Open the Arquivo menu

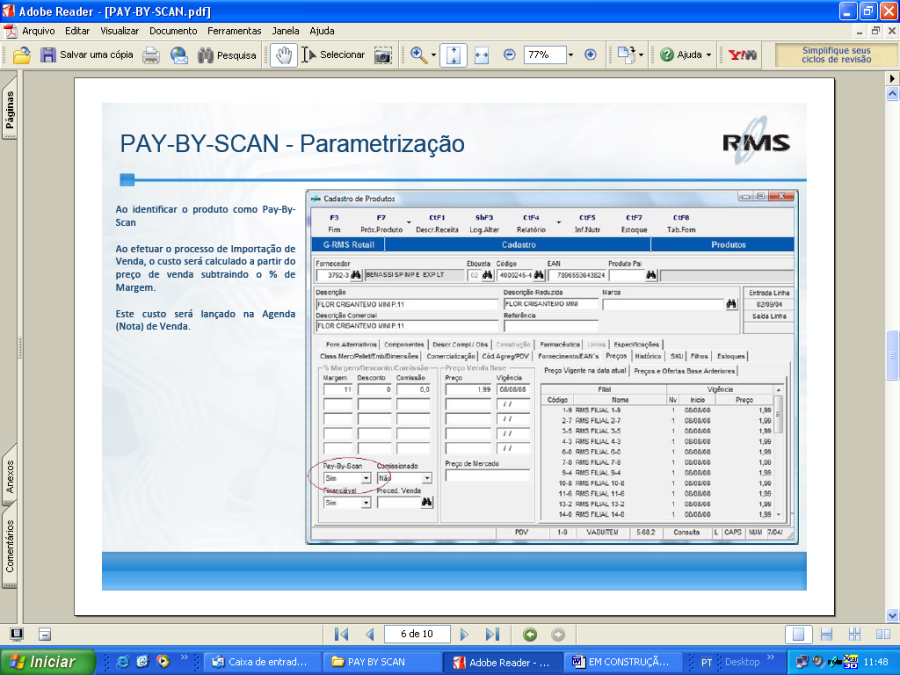tap(38, 31)
